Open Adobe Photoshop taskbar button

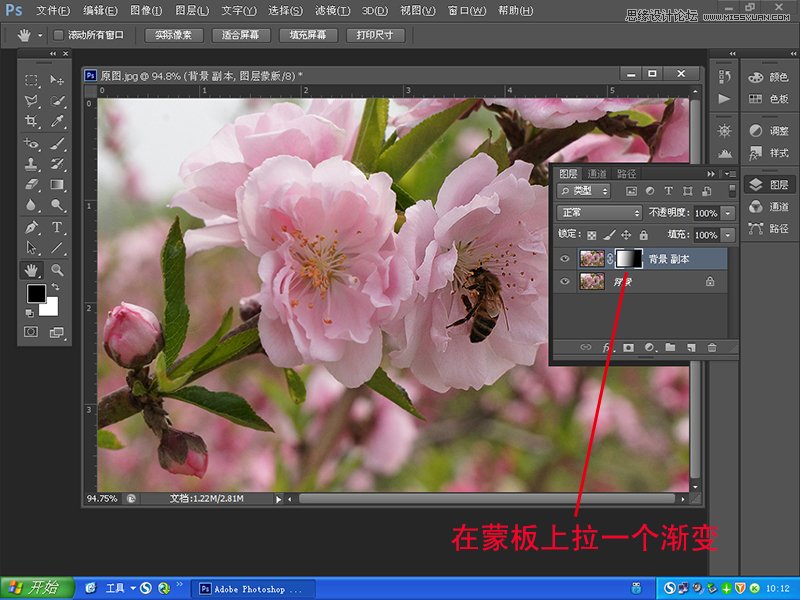[252, 589]
